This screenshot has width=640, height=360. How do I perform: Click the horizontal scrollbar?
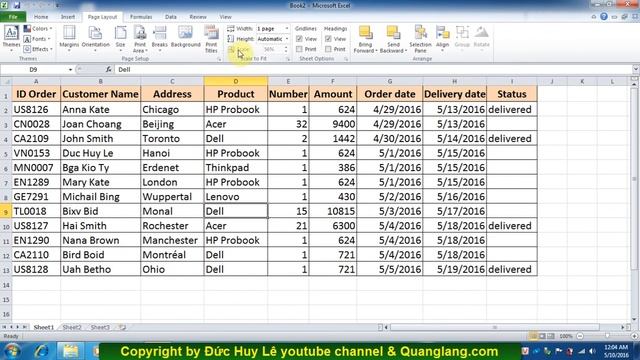coord(495,327)
